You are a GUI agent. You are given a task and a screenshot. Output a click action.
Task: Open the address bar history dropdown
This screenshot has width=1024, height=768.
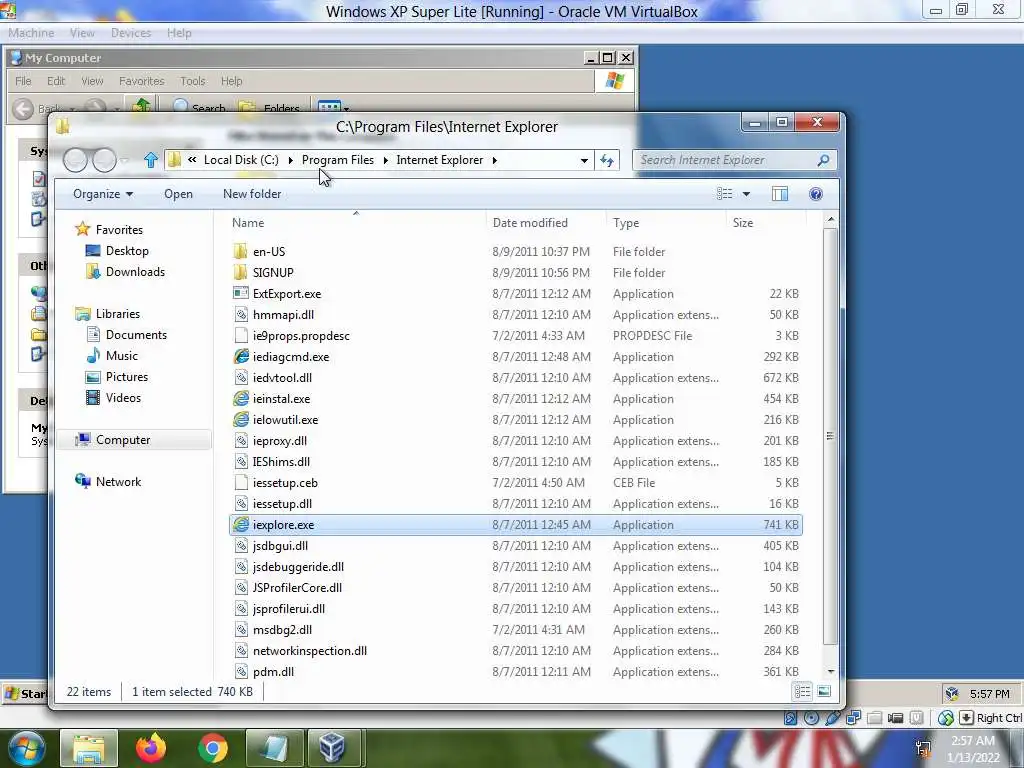click(584, 161)
